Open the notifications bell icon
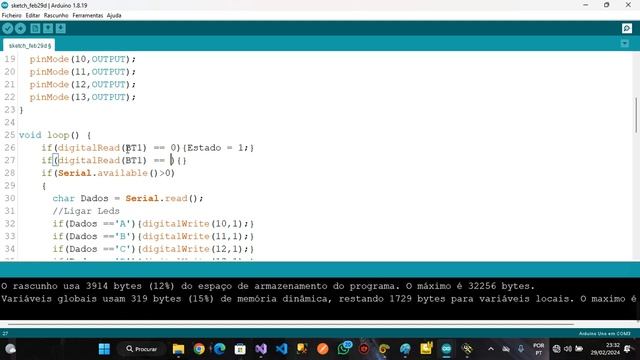Screen dimensions: 640x360 [x=627, y=349]
